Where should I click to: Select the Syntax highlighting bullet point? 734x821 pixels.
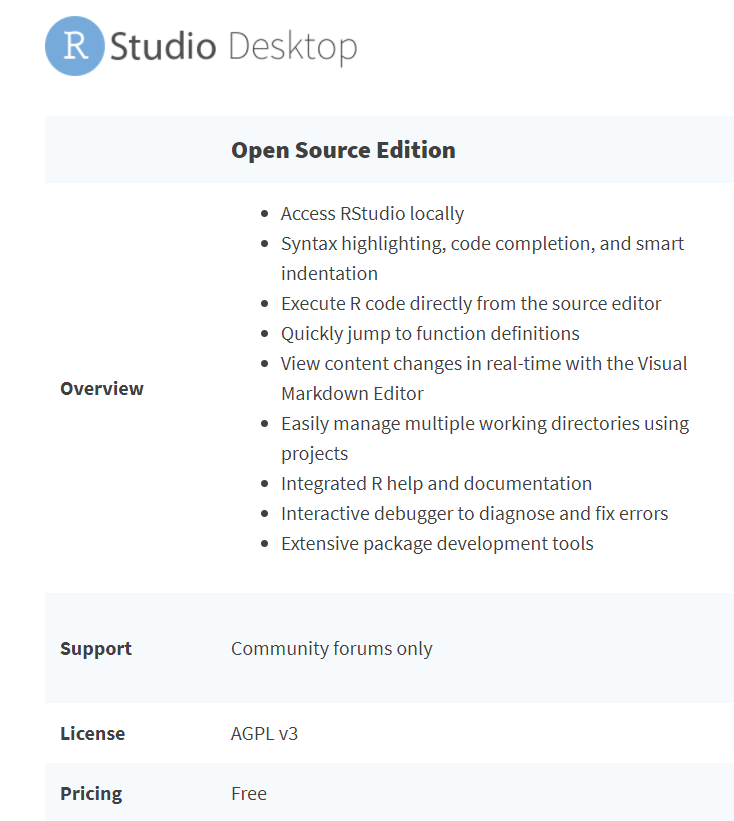[x=482, y=244]
